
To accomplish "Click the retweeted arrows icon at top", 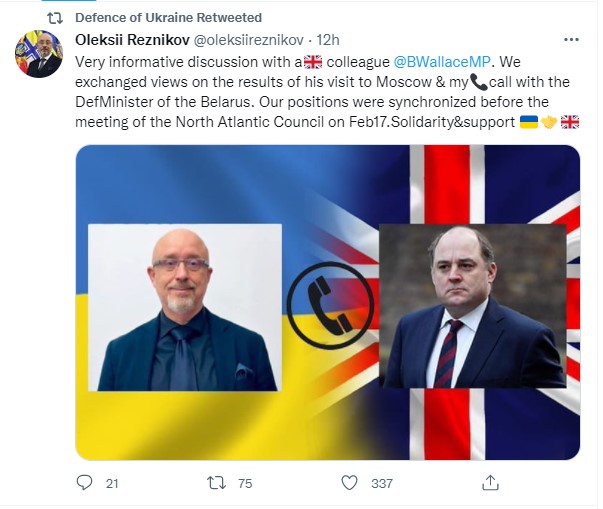I will pyautogui.click(x=55, y=18).
